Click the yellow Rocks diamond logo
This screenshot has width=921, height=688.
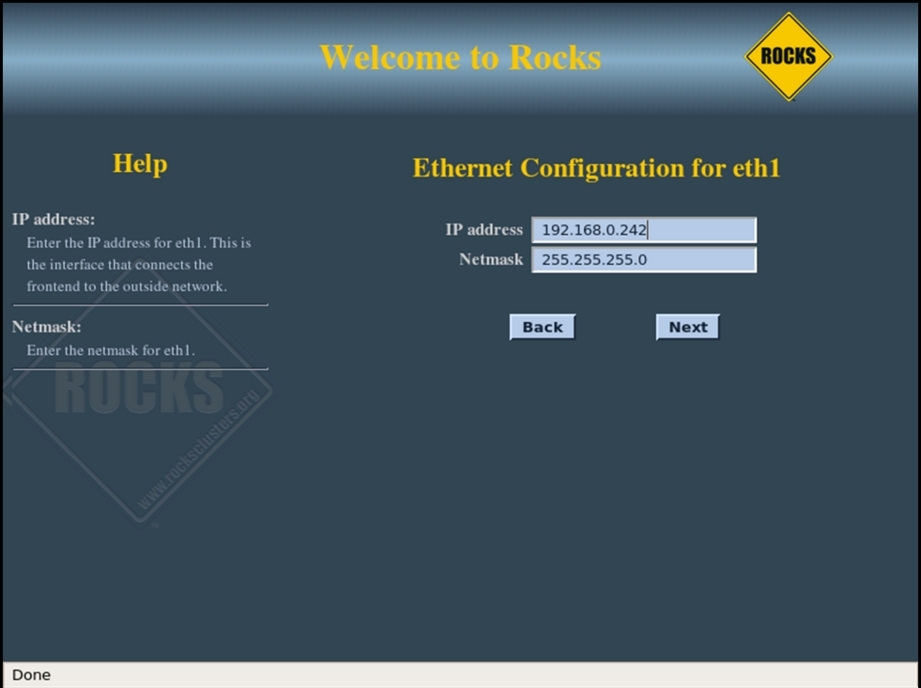788,56
